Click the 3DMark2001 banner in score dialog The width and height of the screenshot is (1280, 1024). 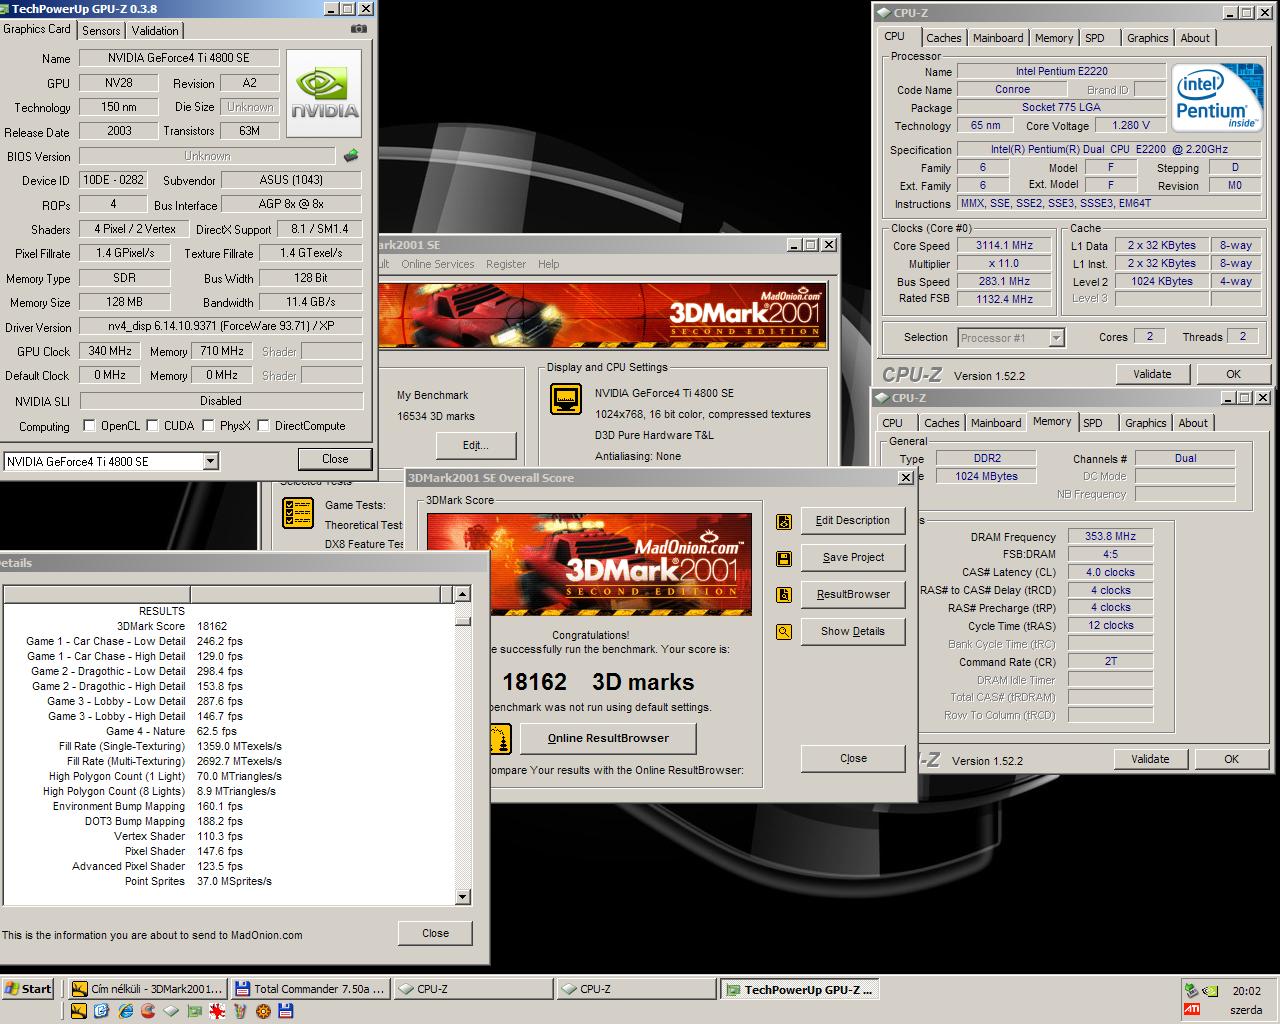coord(589,566)
